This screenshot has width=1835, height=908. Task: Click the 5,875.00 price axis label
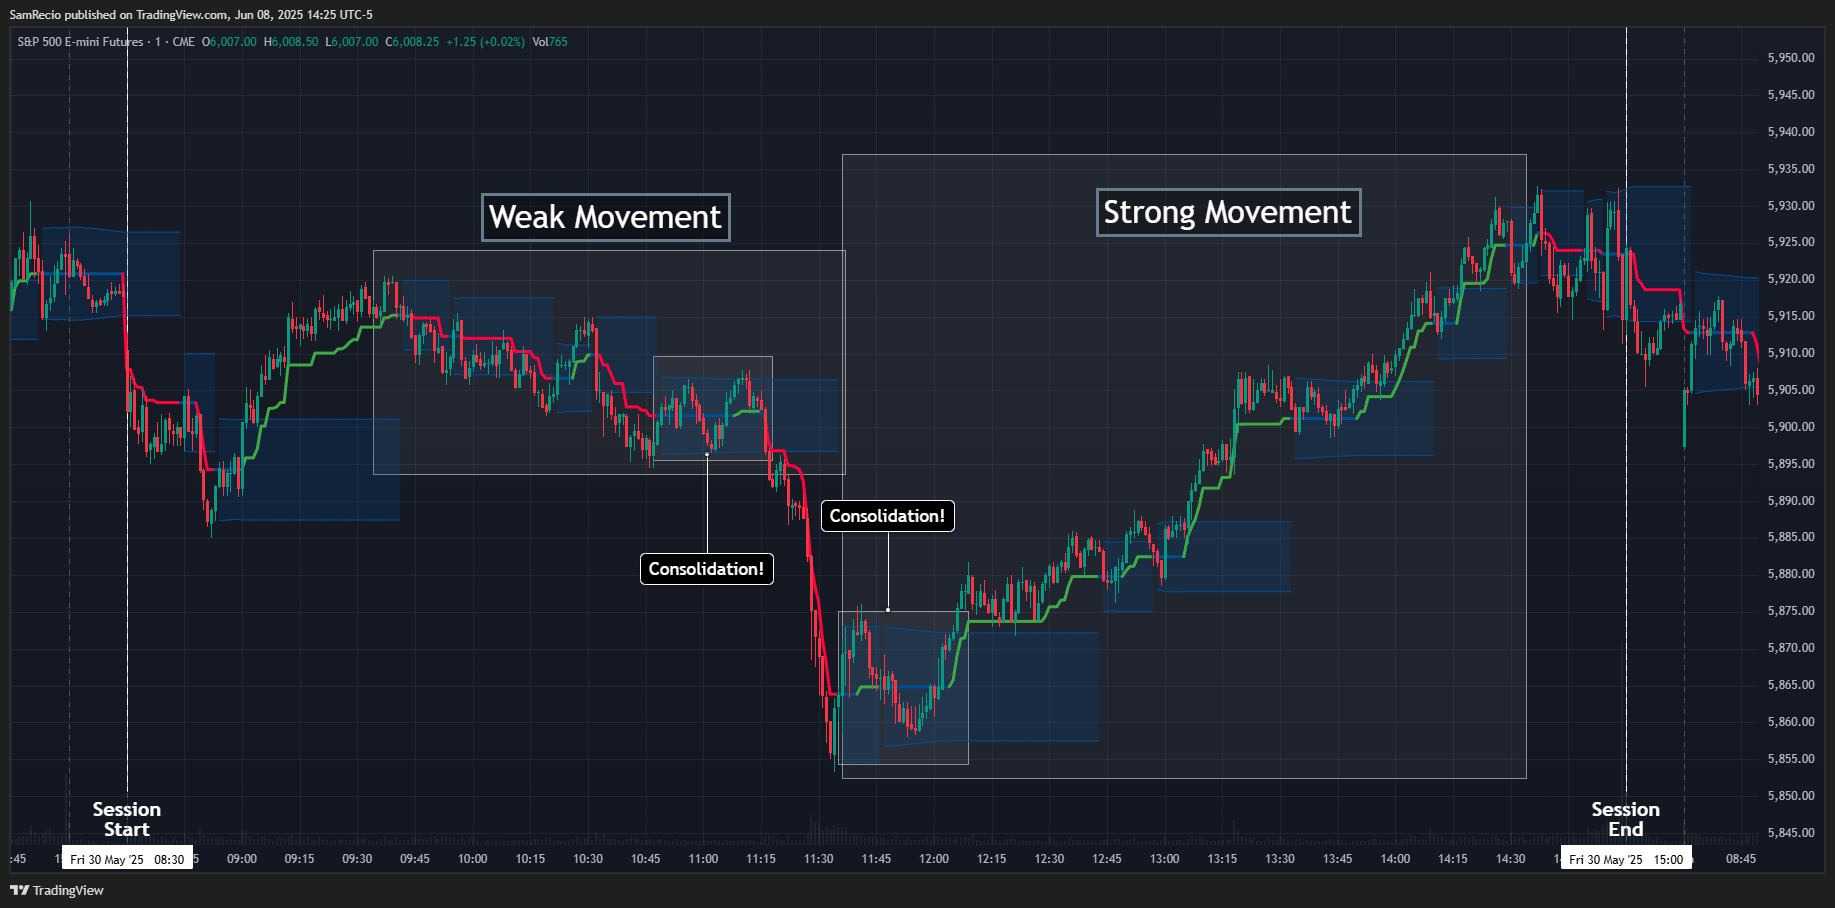pyautogui.click(x=1791, y=611)
